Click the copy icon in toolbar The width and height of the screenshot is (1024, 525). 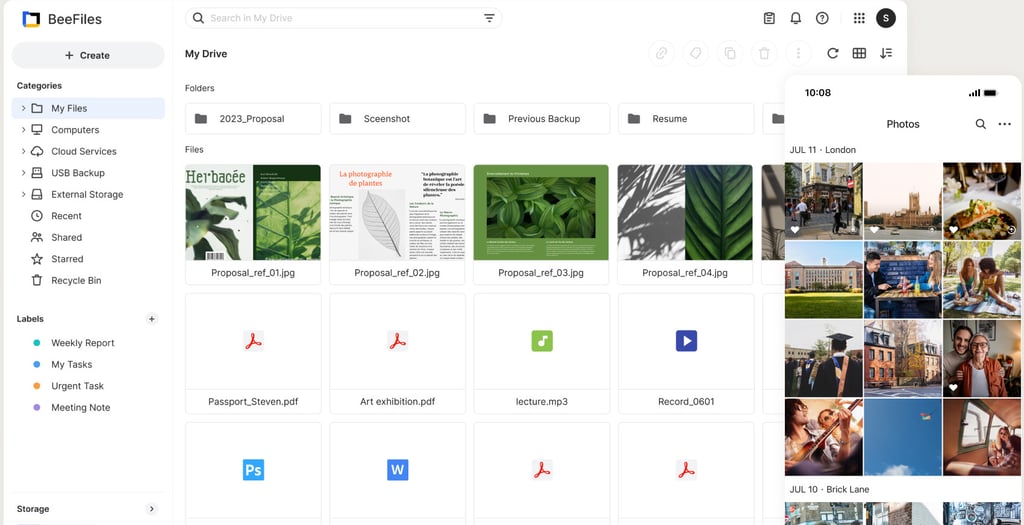pyautogui.click(x=730, y=54)
